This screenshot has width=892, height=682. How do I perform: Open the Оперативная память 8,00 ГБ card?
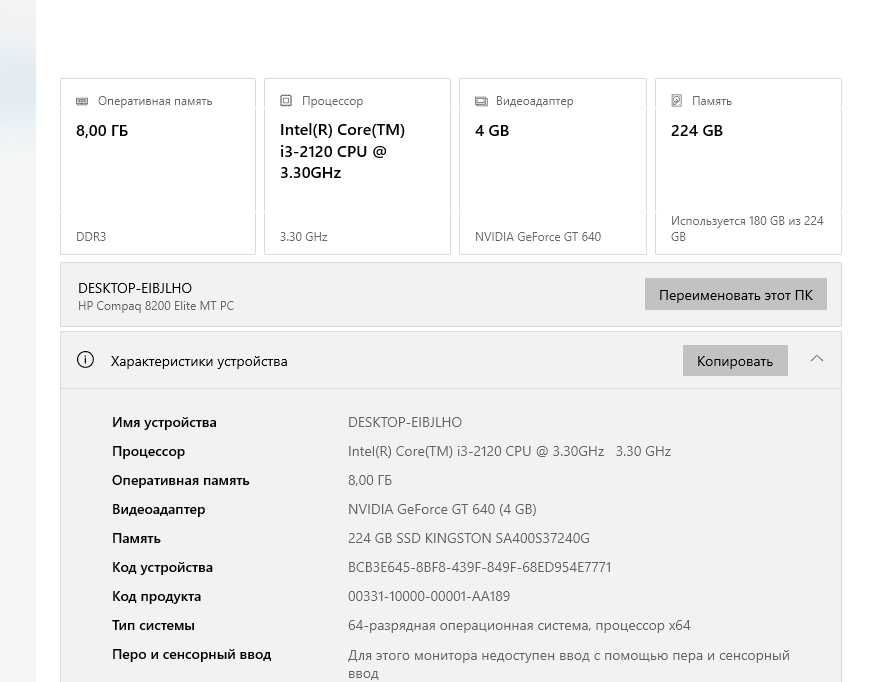158,166
